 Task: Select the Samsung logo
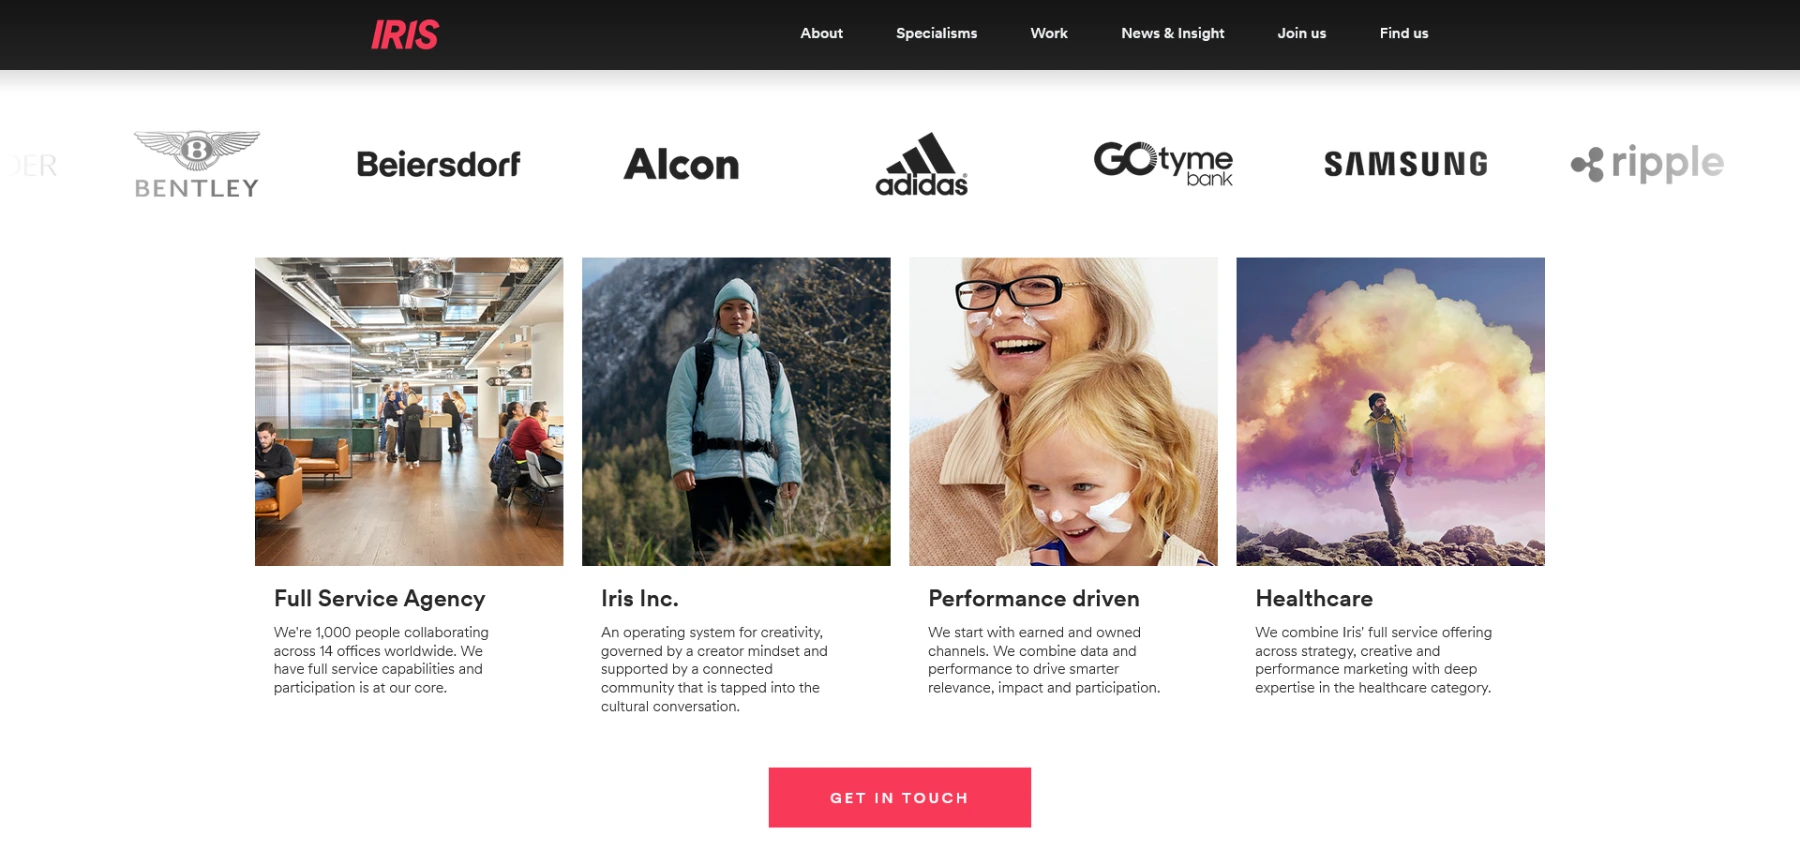click(1406, 164)
